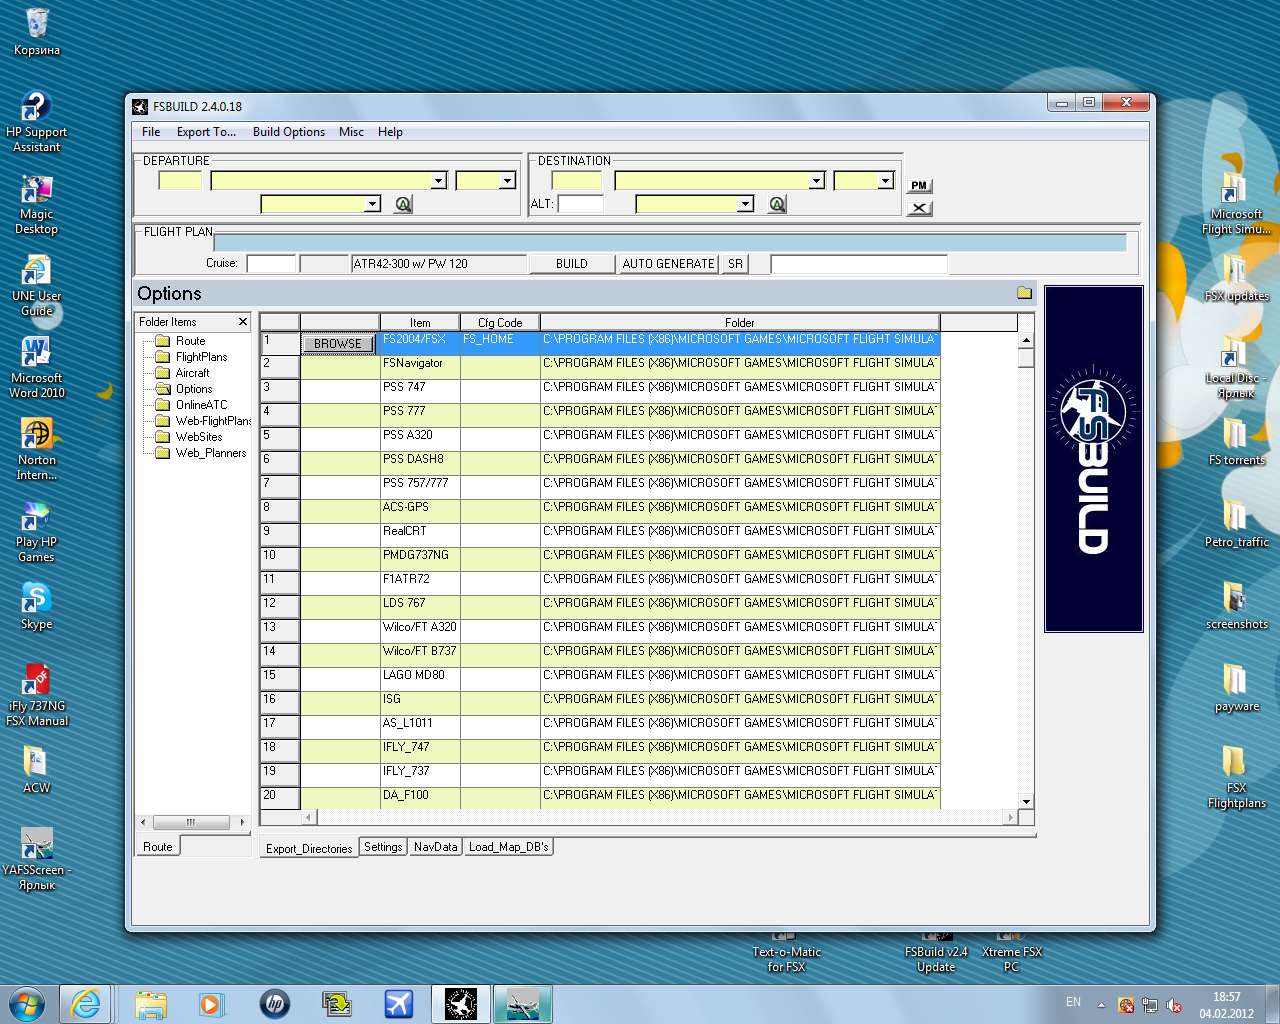
Task: Select the OnlineATC folder
Action: (201, 405)
